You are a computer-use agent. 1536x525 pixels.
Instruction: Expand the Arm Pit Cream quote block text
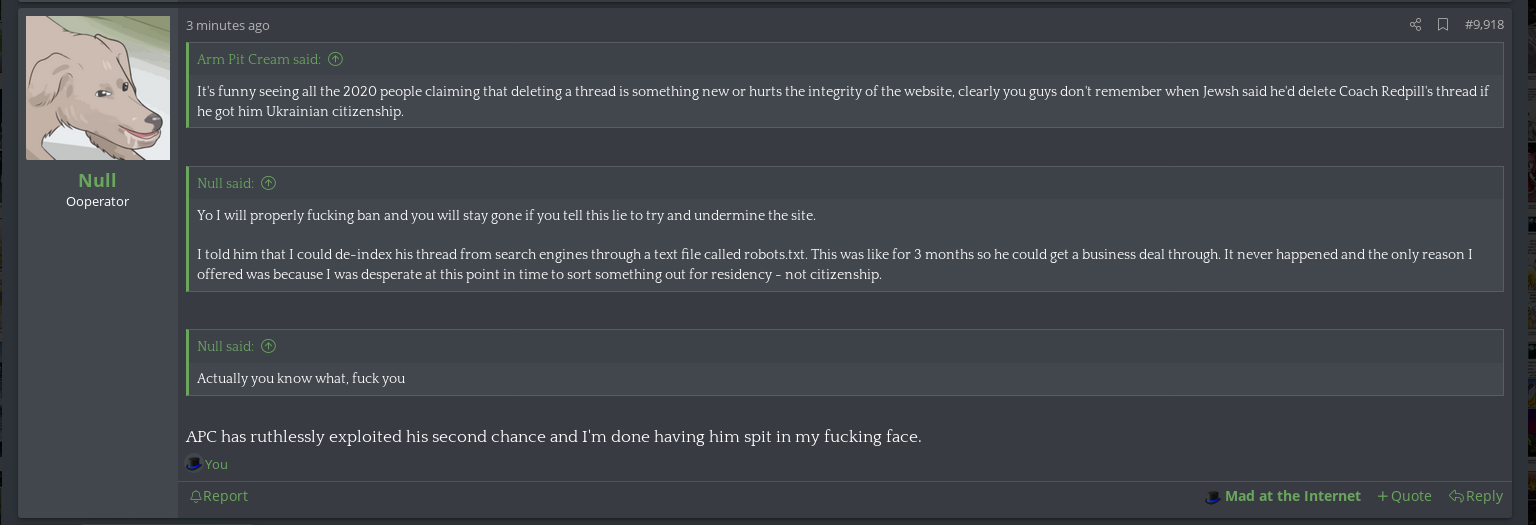click(x=842, y=101)
